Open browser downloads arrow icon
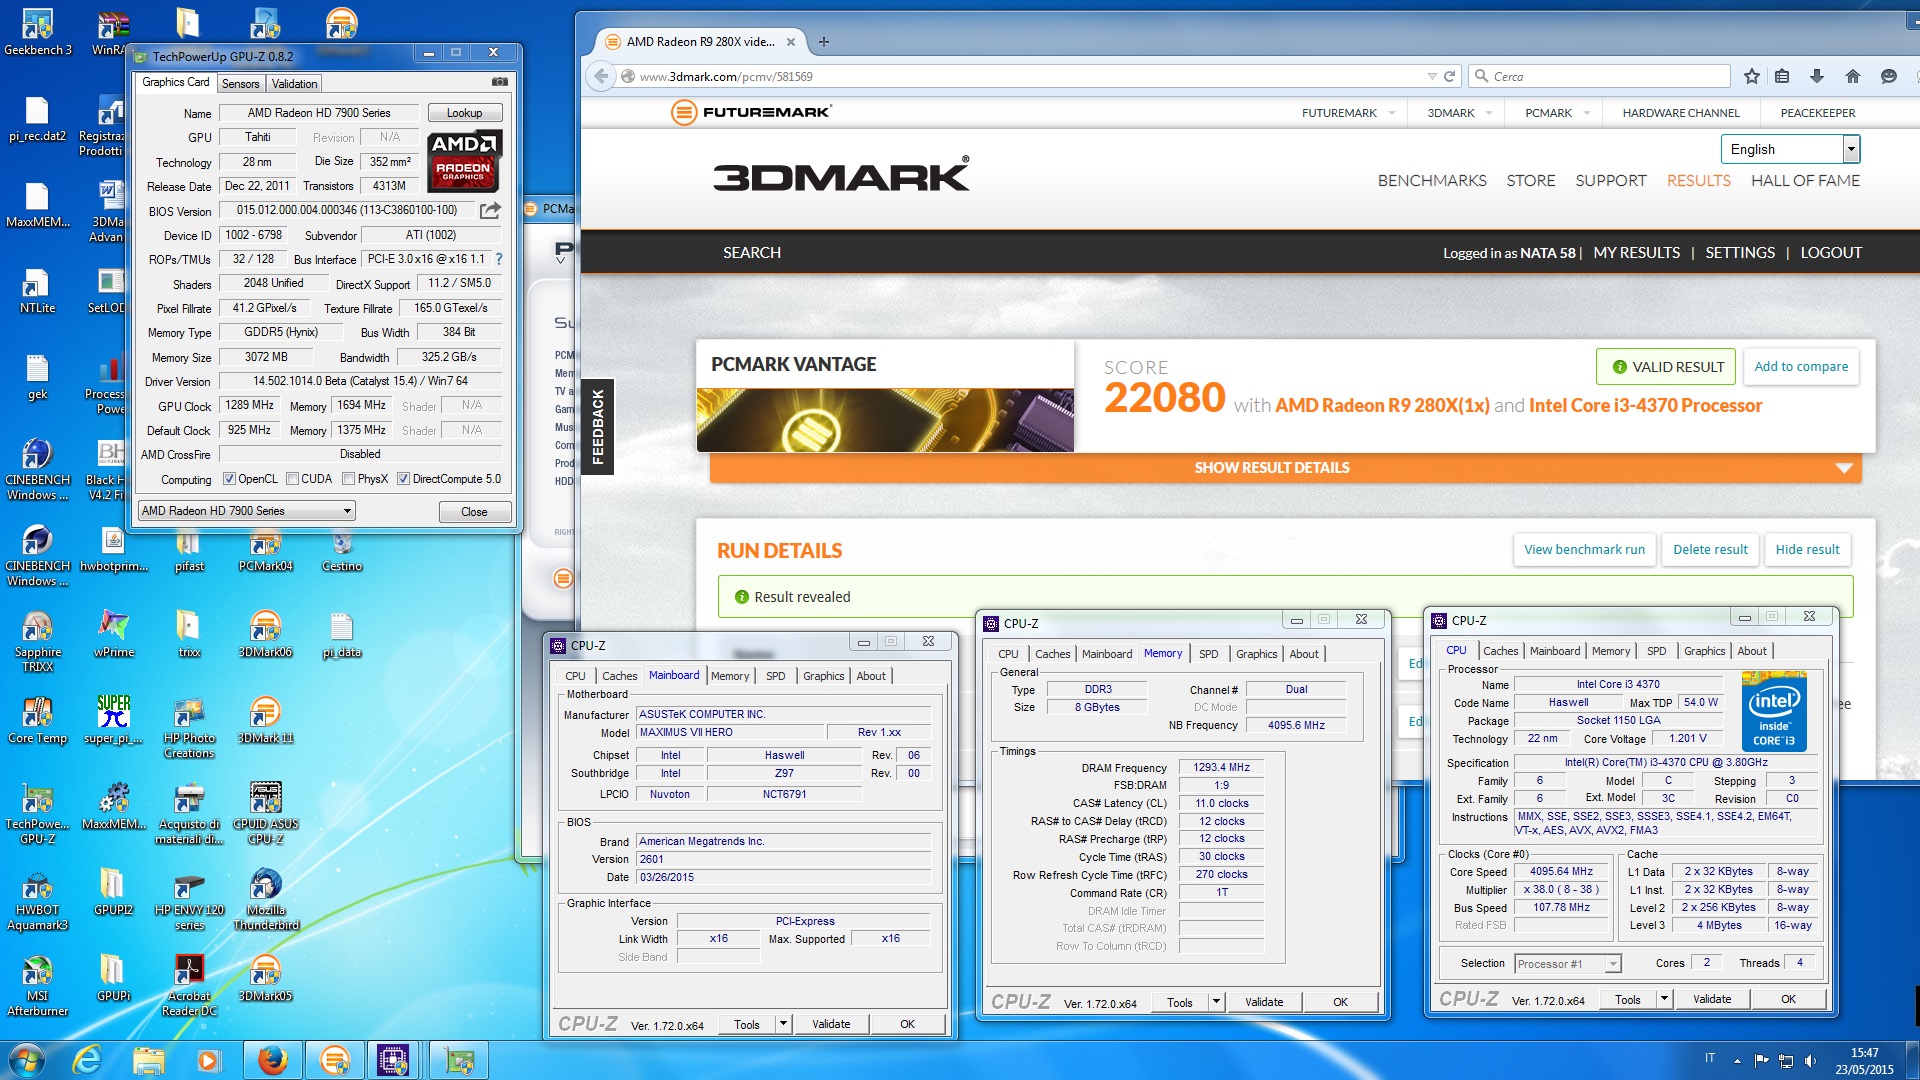 click(1817, 76)
